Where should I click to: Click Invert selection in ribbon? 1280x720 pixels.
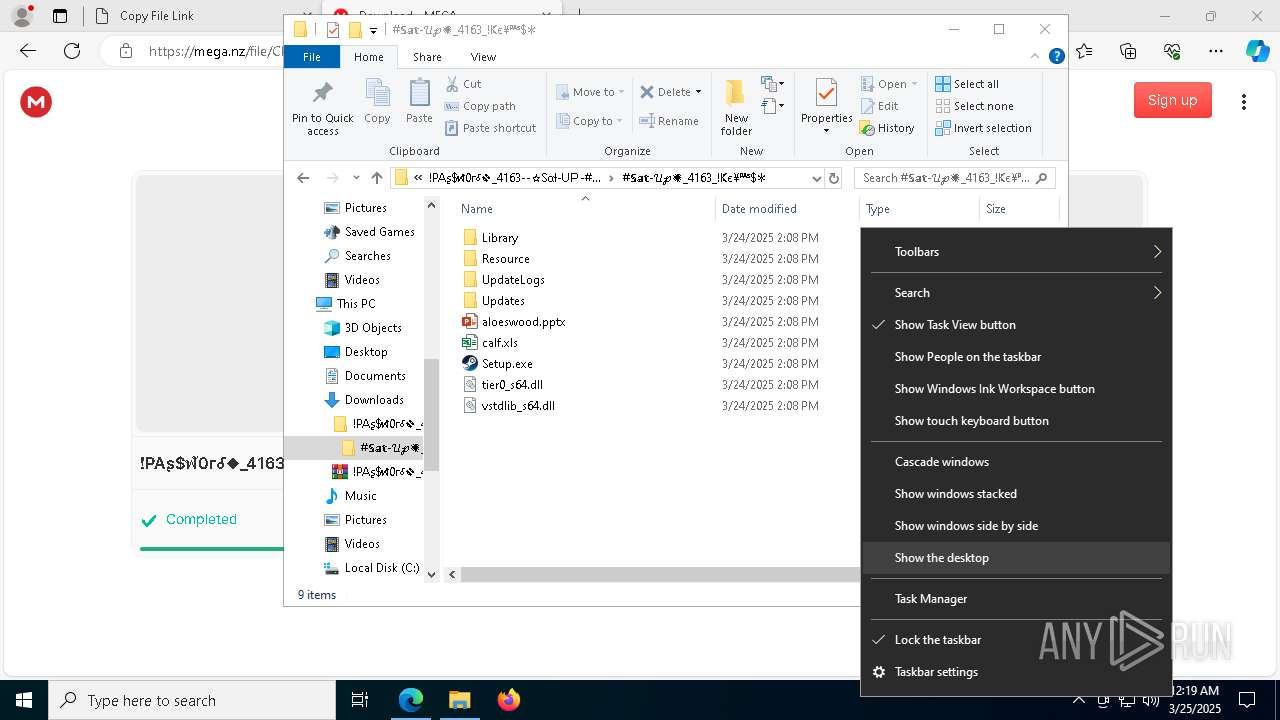983,128
